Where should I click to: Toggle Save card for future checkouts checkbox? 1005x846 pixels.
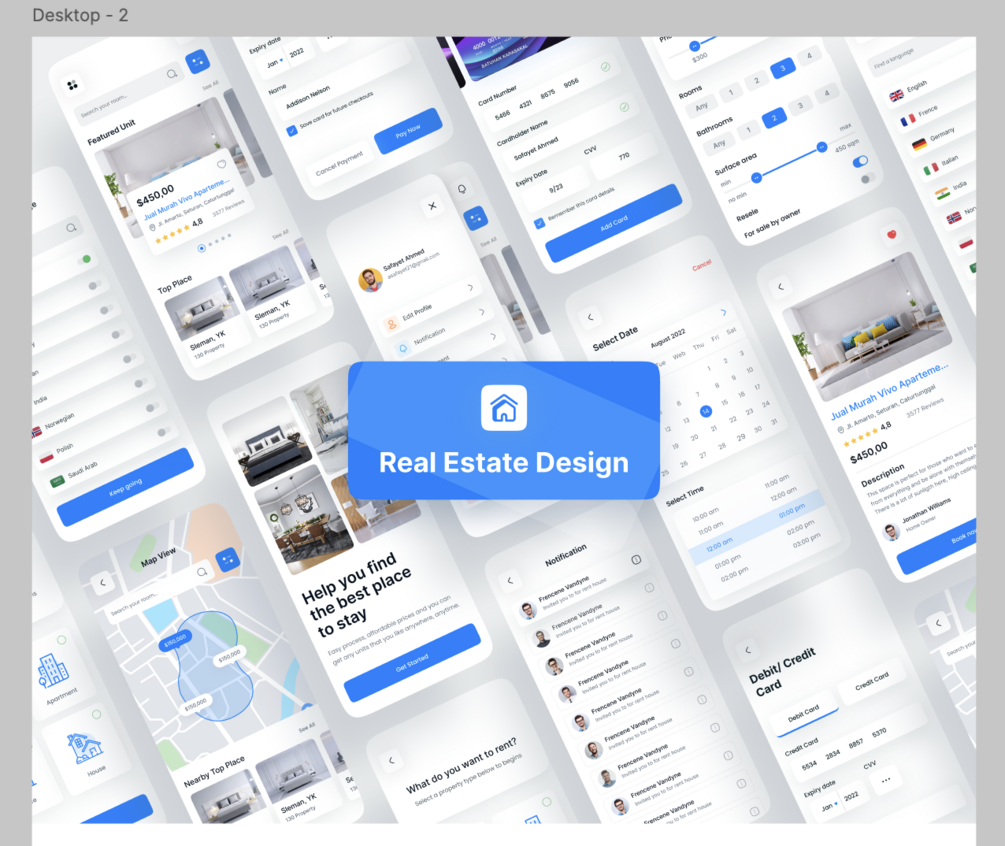point(292,131)
